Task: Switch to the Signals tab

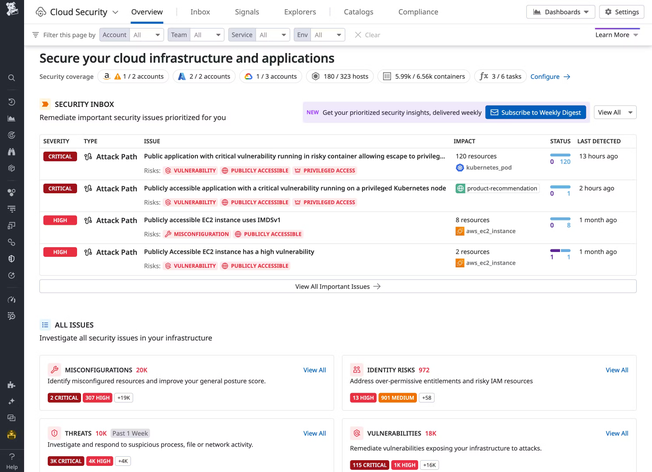Action: pos(247,12)
